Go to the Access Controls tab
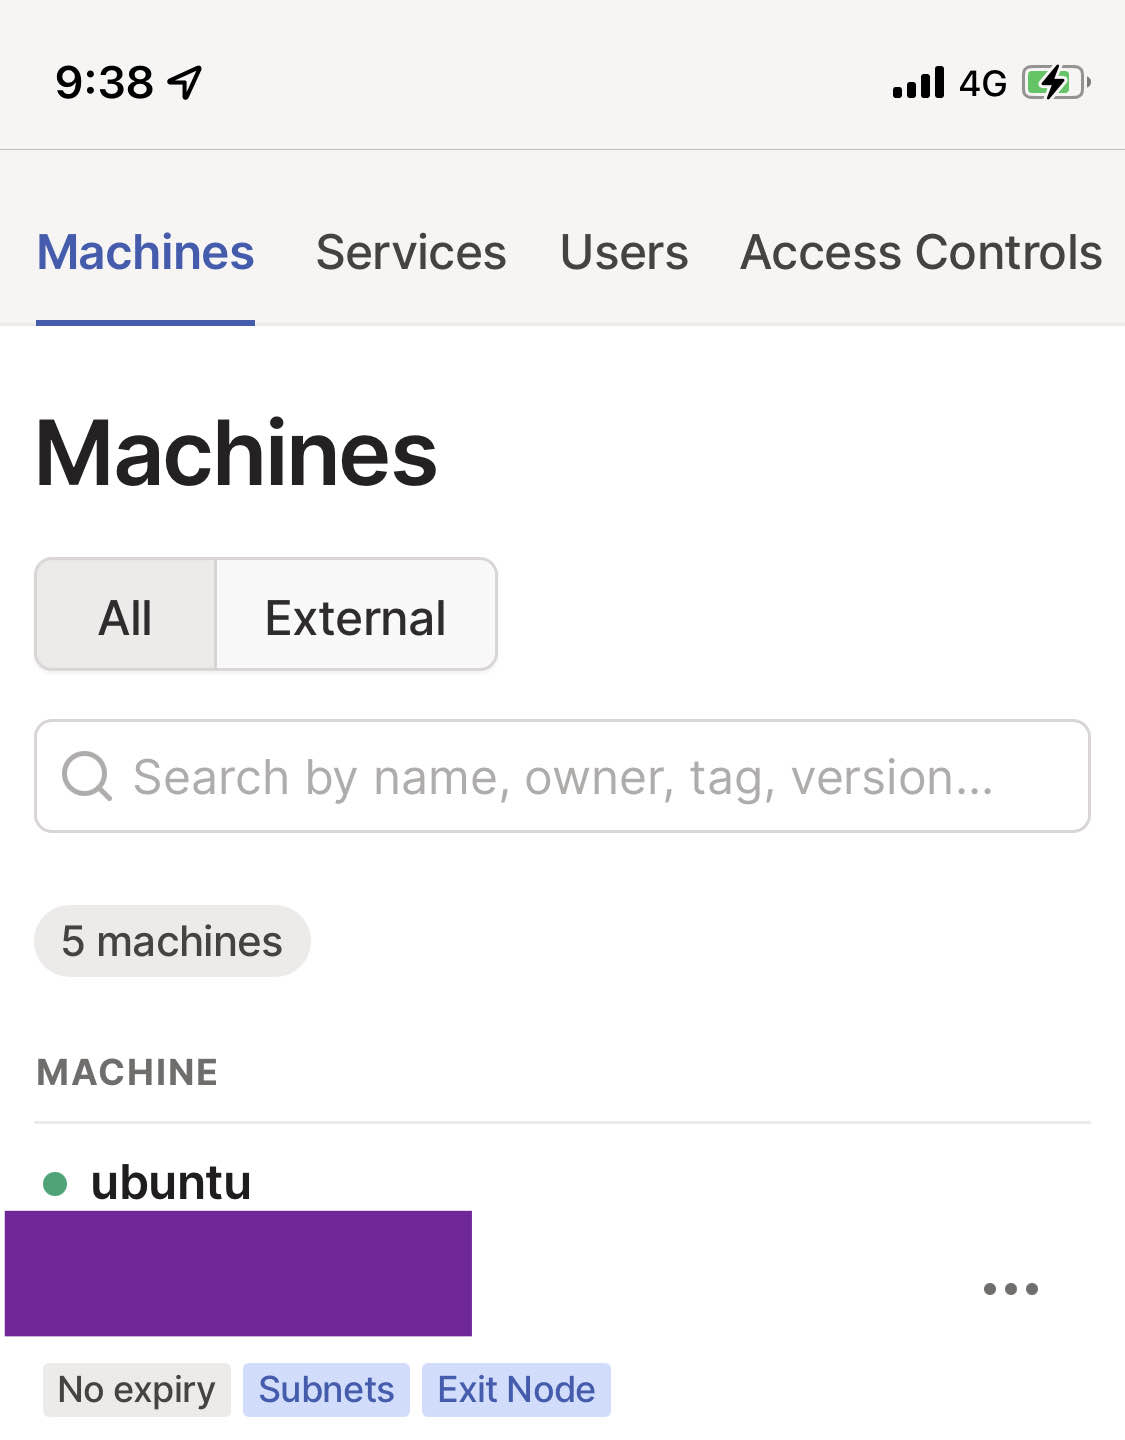 [920, 252]
